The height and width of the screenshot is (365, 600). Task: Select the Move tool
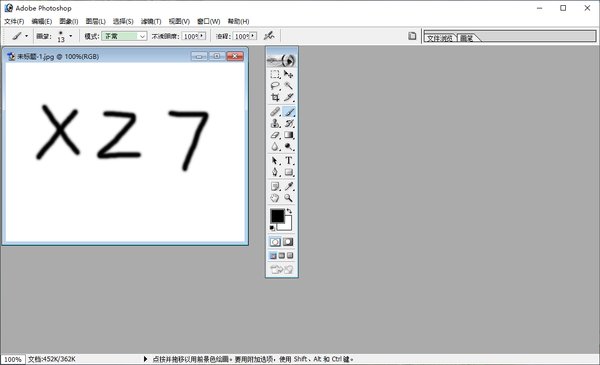coord(289,74)
